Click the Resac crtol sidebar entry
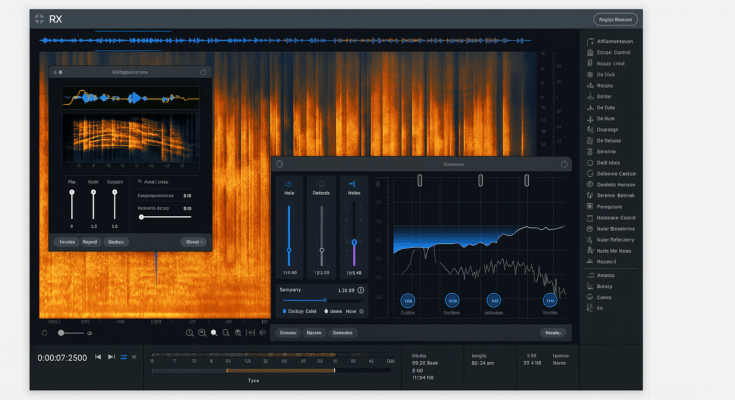This screenshot has height=400, width=735. 606,63
